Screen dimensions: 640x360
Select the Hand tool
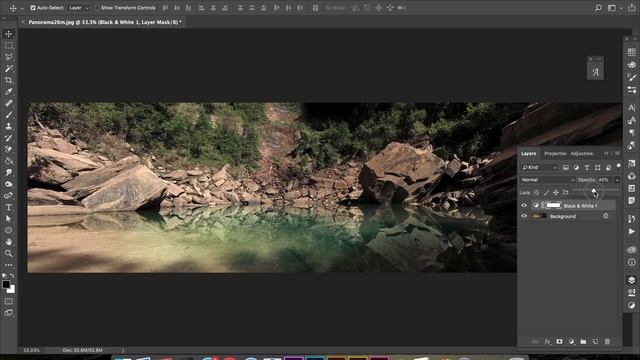[x=9, y=242]
